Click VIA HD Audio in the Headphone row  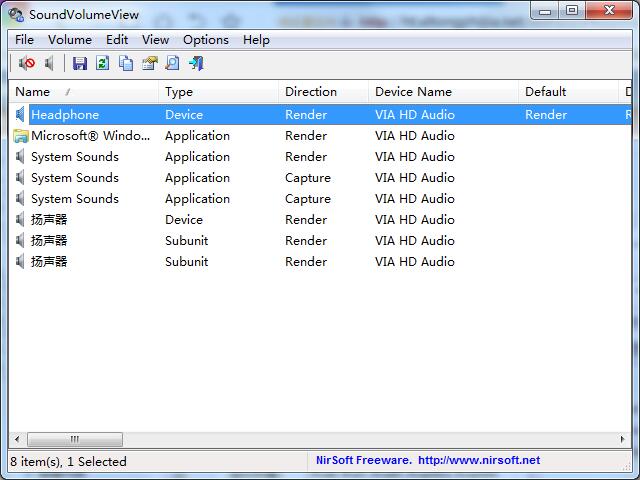[415, 115]
